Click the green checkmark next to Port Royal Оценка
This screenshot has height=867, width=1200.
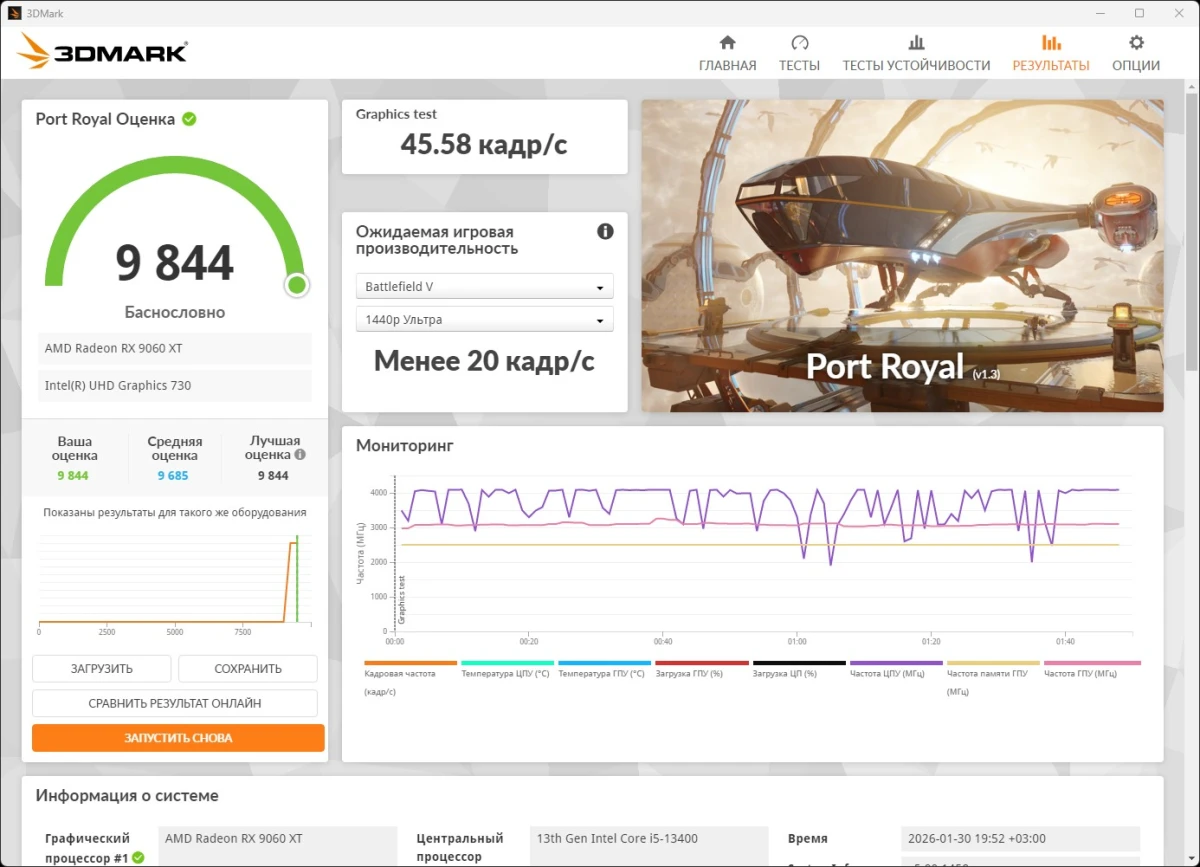[x=188, y=118]
